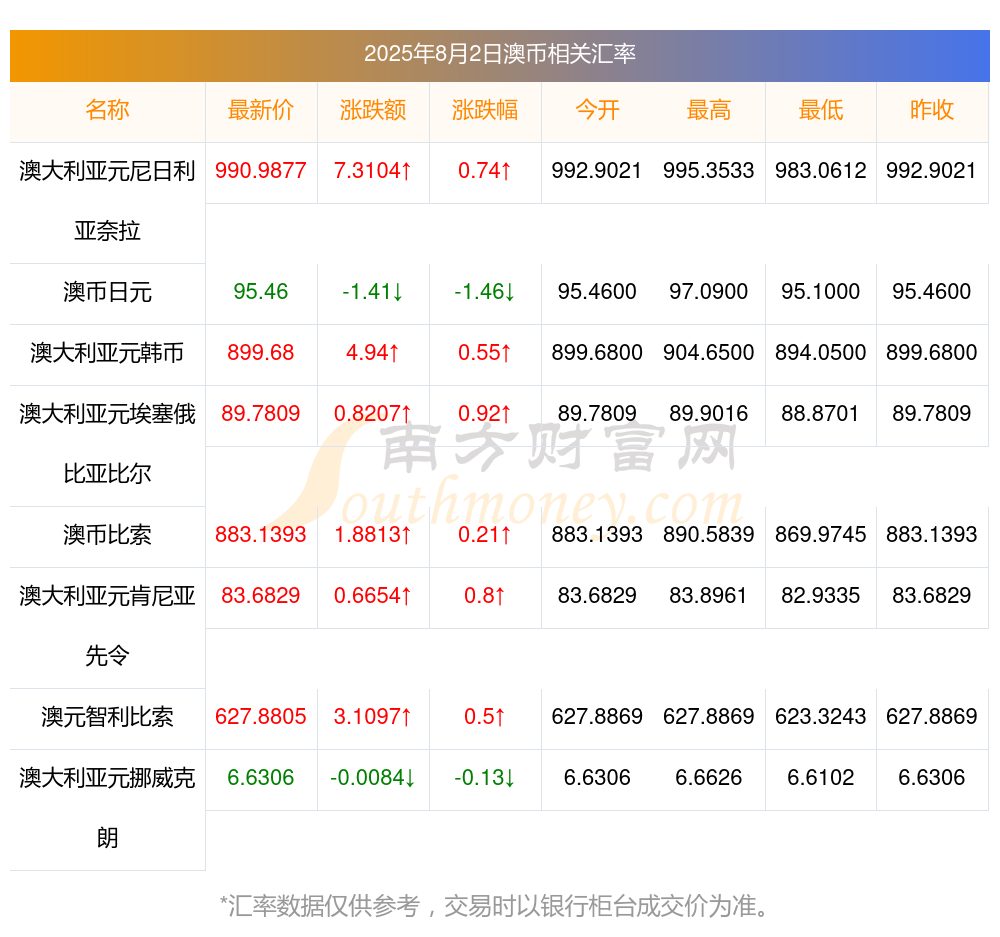Select the 今开 column header
The image size is (1000, 937).
pos(597,110)
